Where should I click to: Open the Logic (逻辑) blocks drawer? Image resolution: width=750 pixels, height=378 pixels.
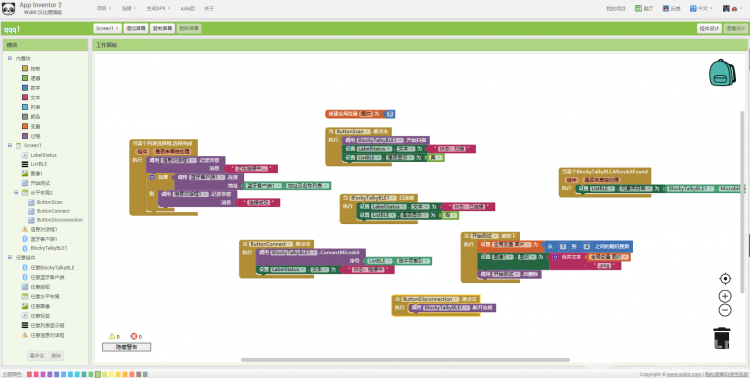(32, 78)
